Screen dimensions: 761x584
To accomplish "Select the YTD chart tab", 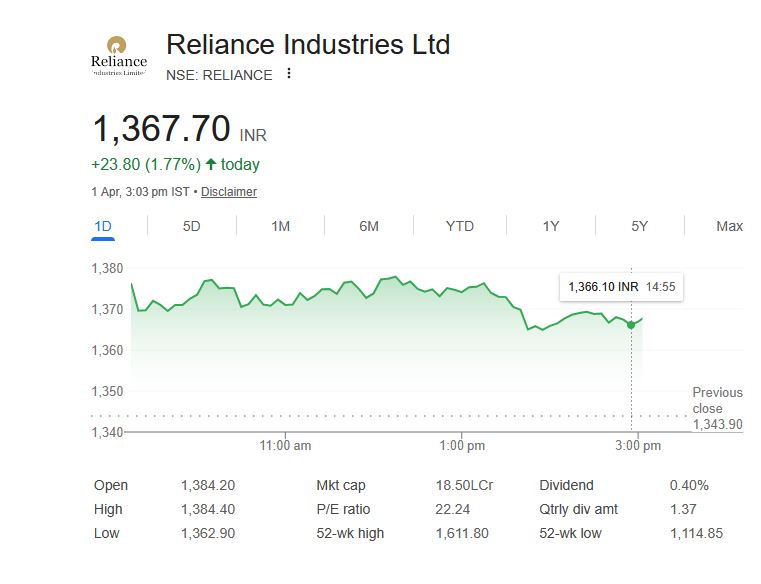I will [459, 226].
